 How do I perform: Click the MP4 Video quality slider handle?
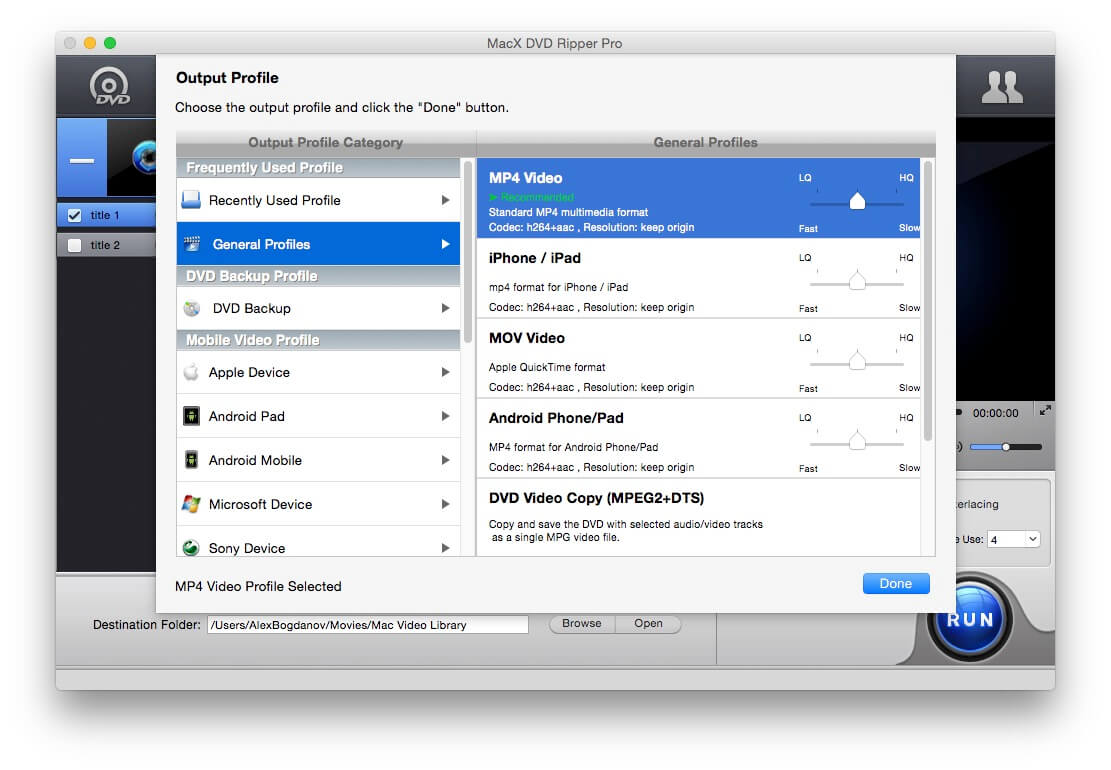tap(857, 201)
